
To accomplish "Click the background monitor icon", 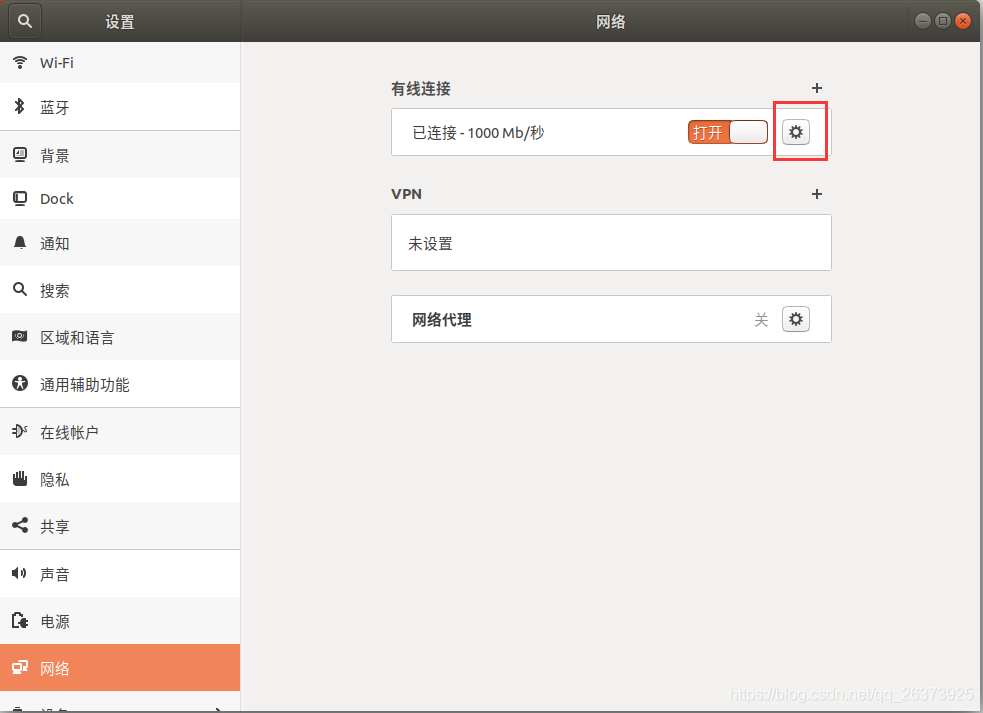I will tap(20, 154).
